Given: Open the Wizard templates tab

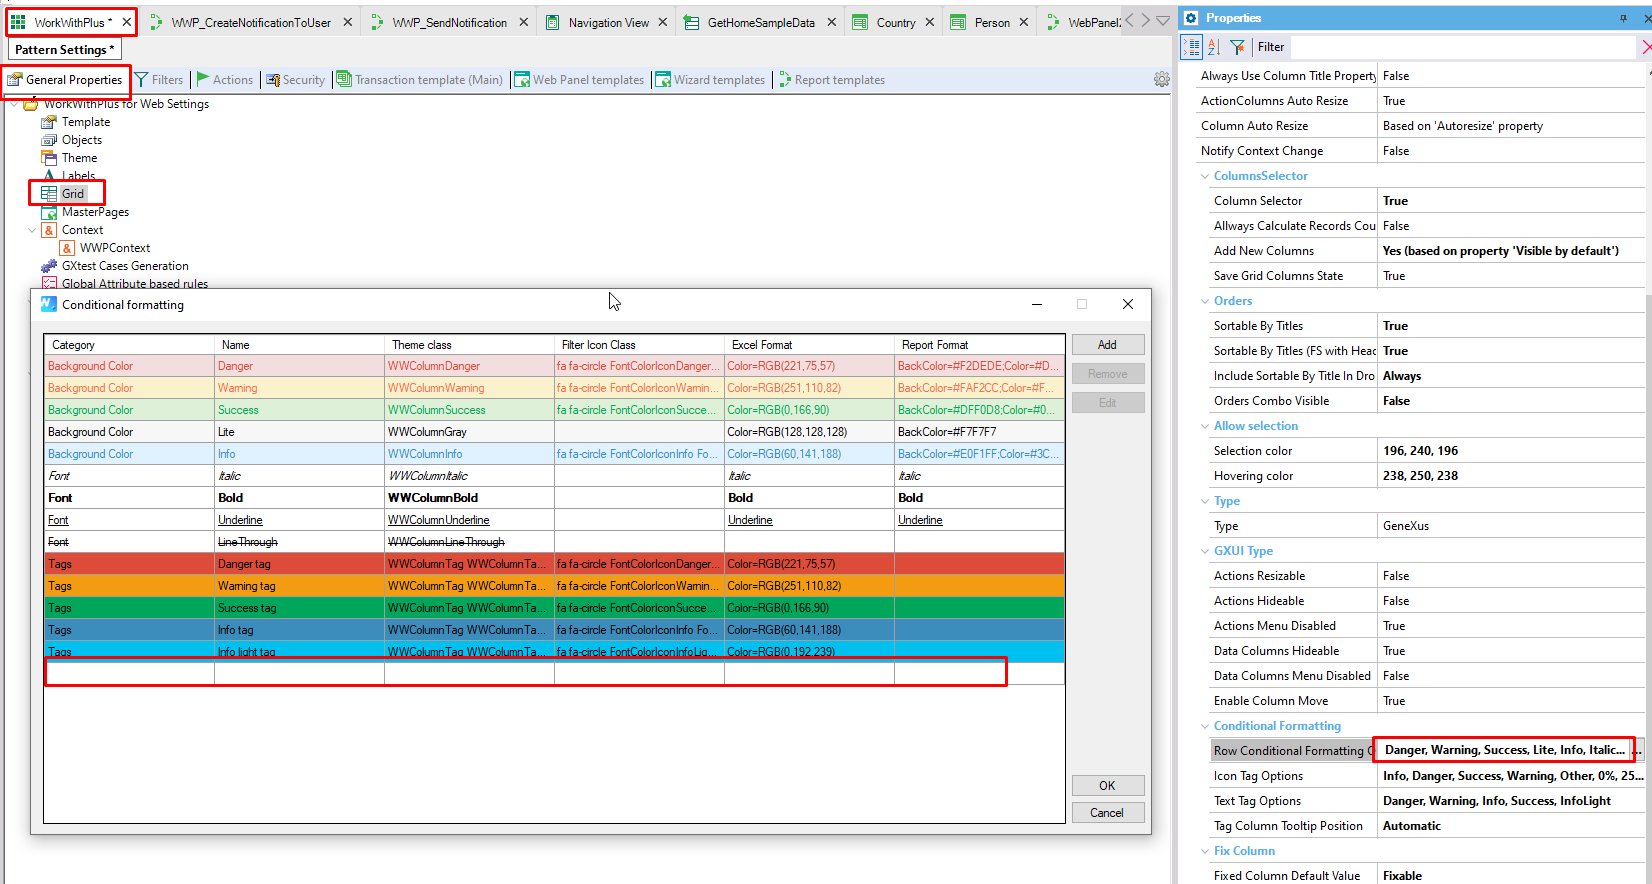Looking at the screenshot, I should (x=710, y=80).
